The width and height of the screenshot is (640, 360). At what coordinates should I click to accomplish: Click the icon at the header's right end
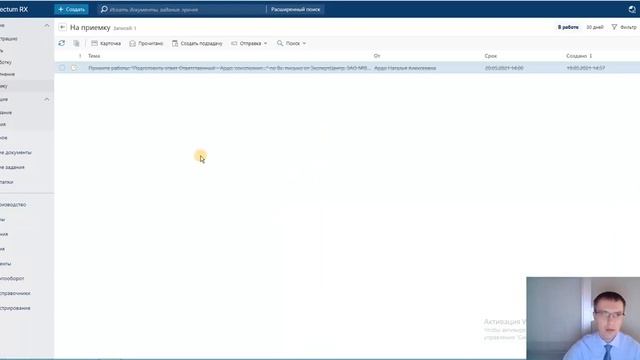(632, 9)
